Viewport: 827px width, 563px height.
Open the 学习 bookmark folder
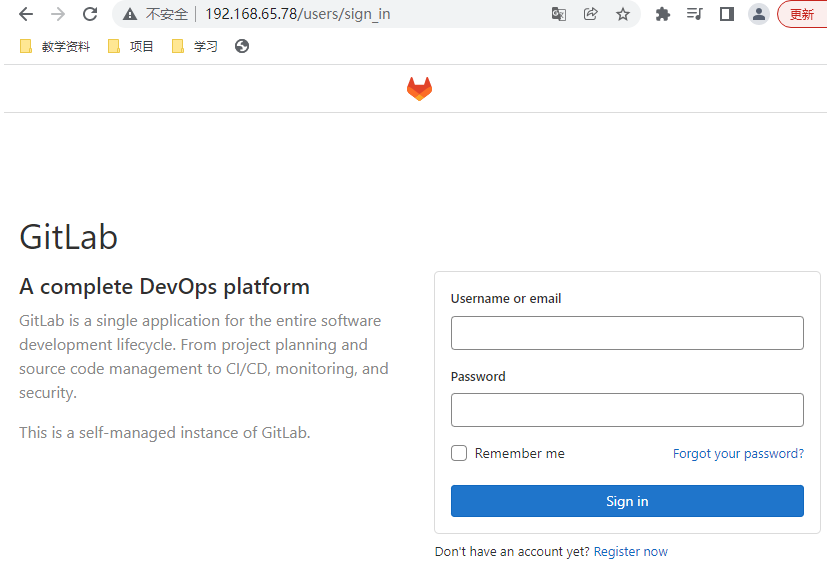(x=194, y=46)
